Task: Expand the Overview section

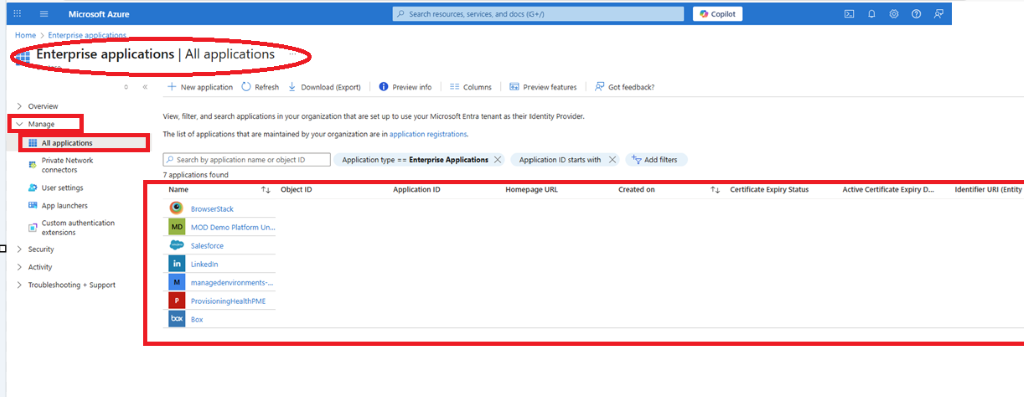Action: pos(37,106)
